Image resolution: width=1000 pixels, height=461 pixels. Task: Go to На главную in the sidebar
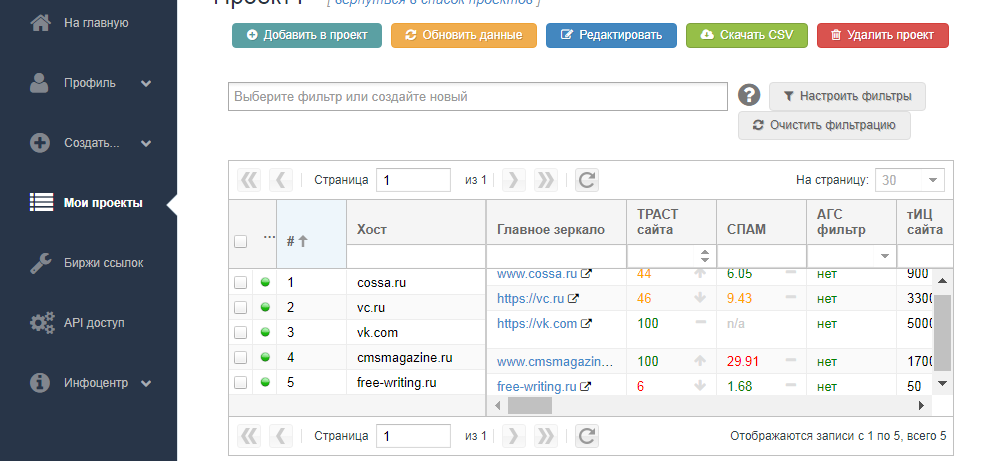click(x=96, y=23)
